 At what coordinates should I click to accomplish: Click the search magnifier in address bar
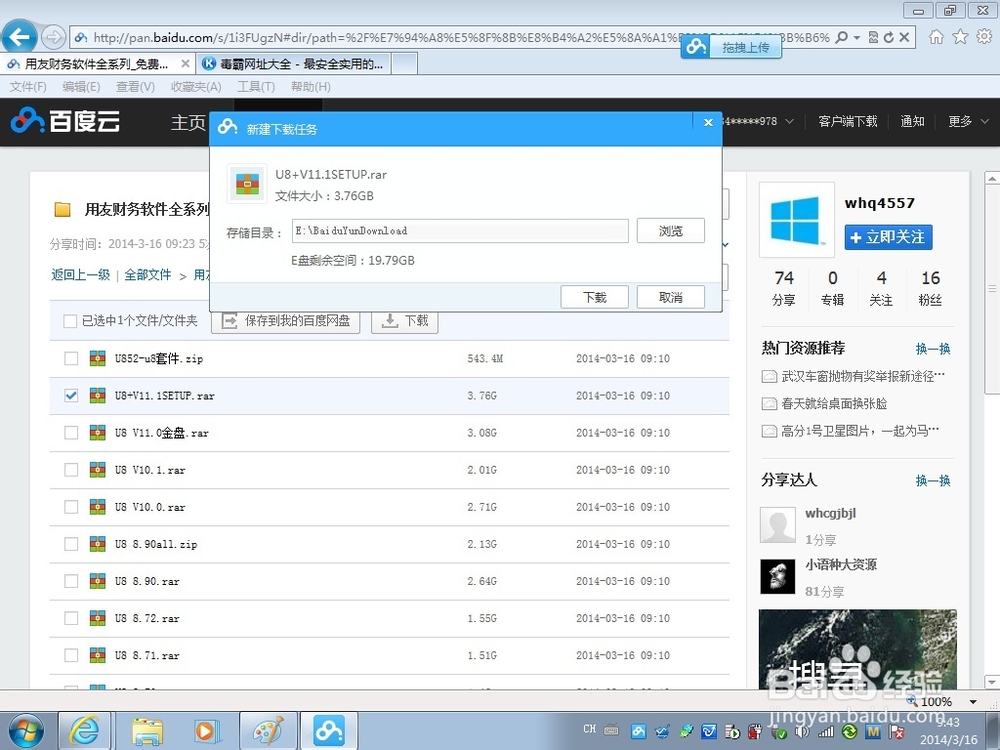(842, 38)
